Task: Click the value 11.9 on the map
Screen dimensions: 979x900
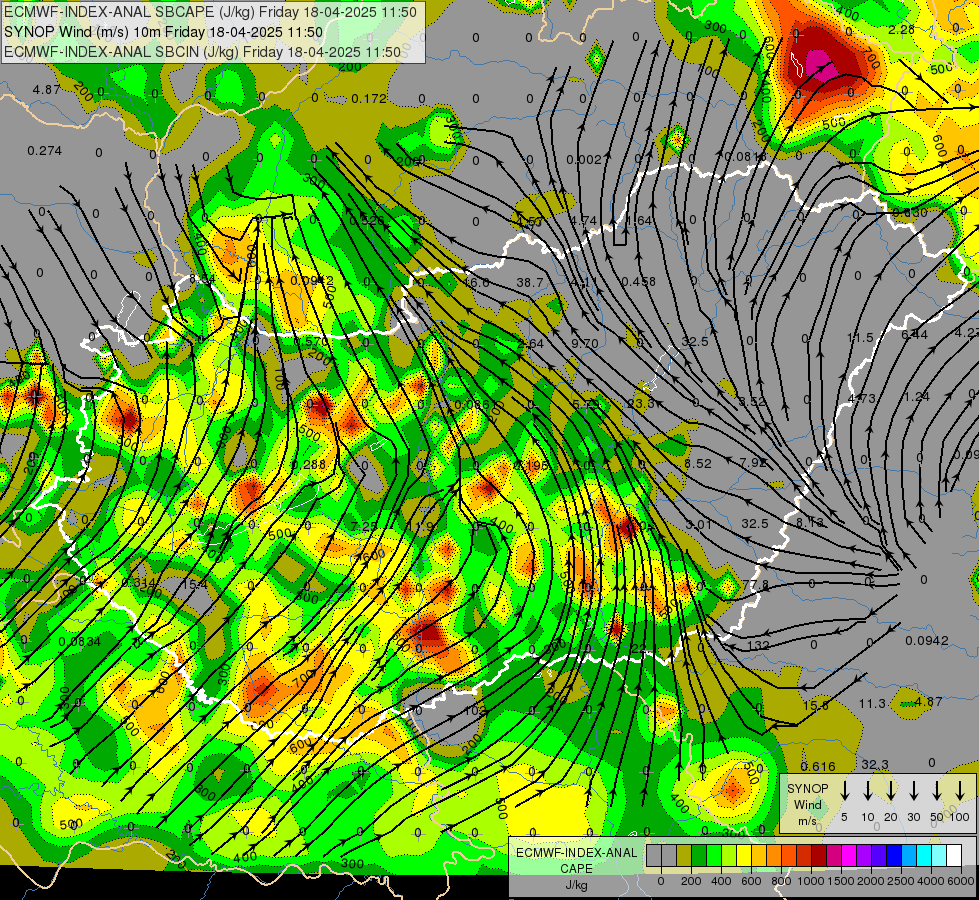Action: pyautogui.click(x=420, y=527)
